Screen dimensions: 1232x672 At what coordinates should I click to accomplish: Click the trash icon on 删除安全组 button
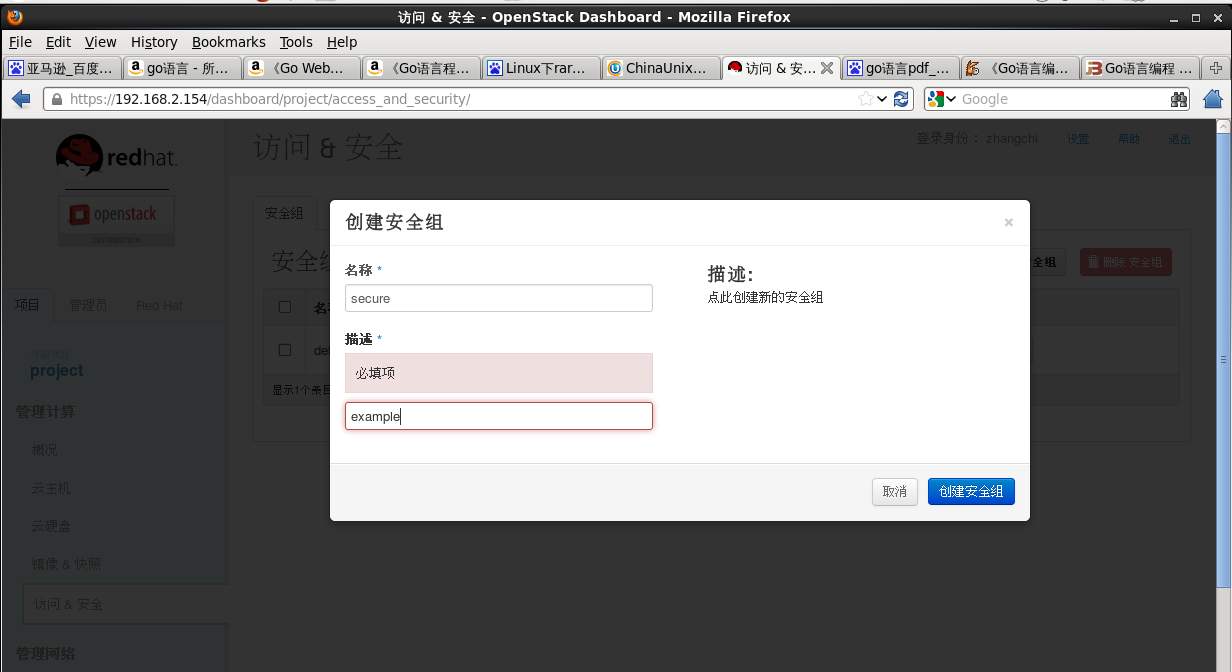[1093, 261]
